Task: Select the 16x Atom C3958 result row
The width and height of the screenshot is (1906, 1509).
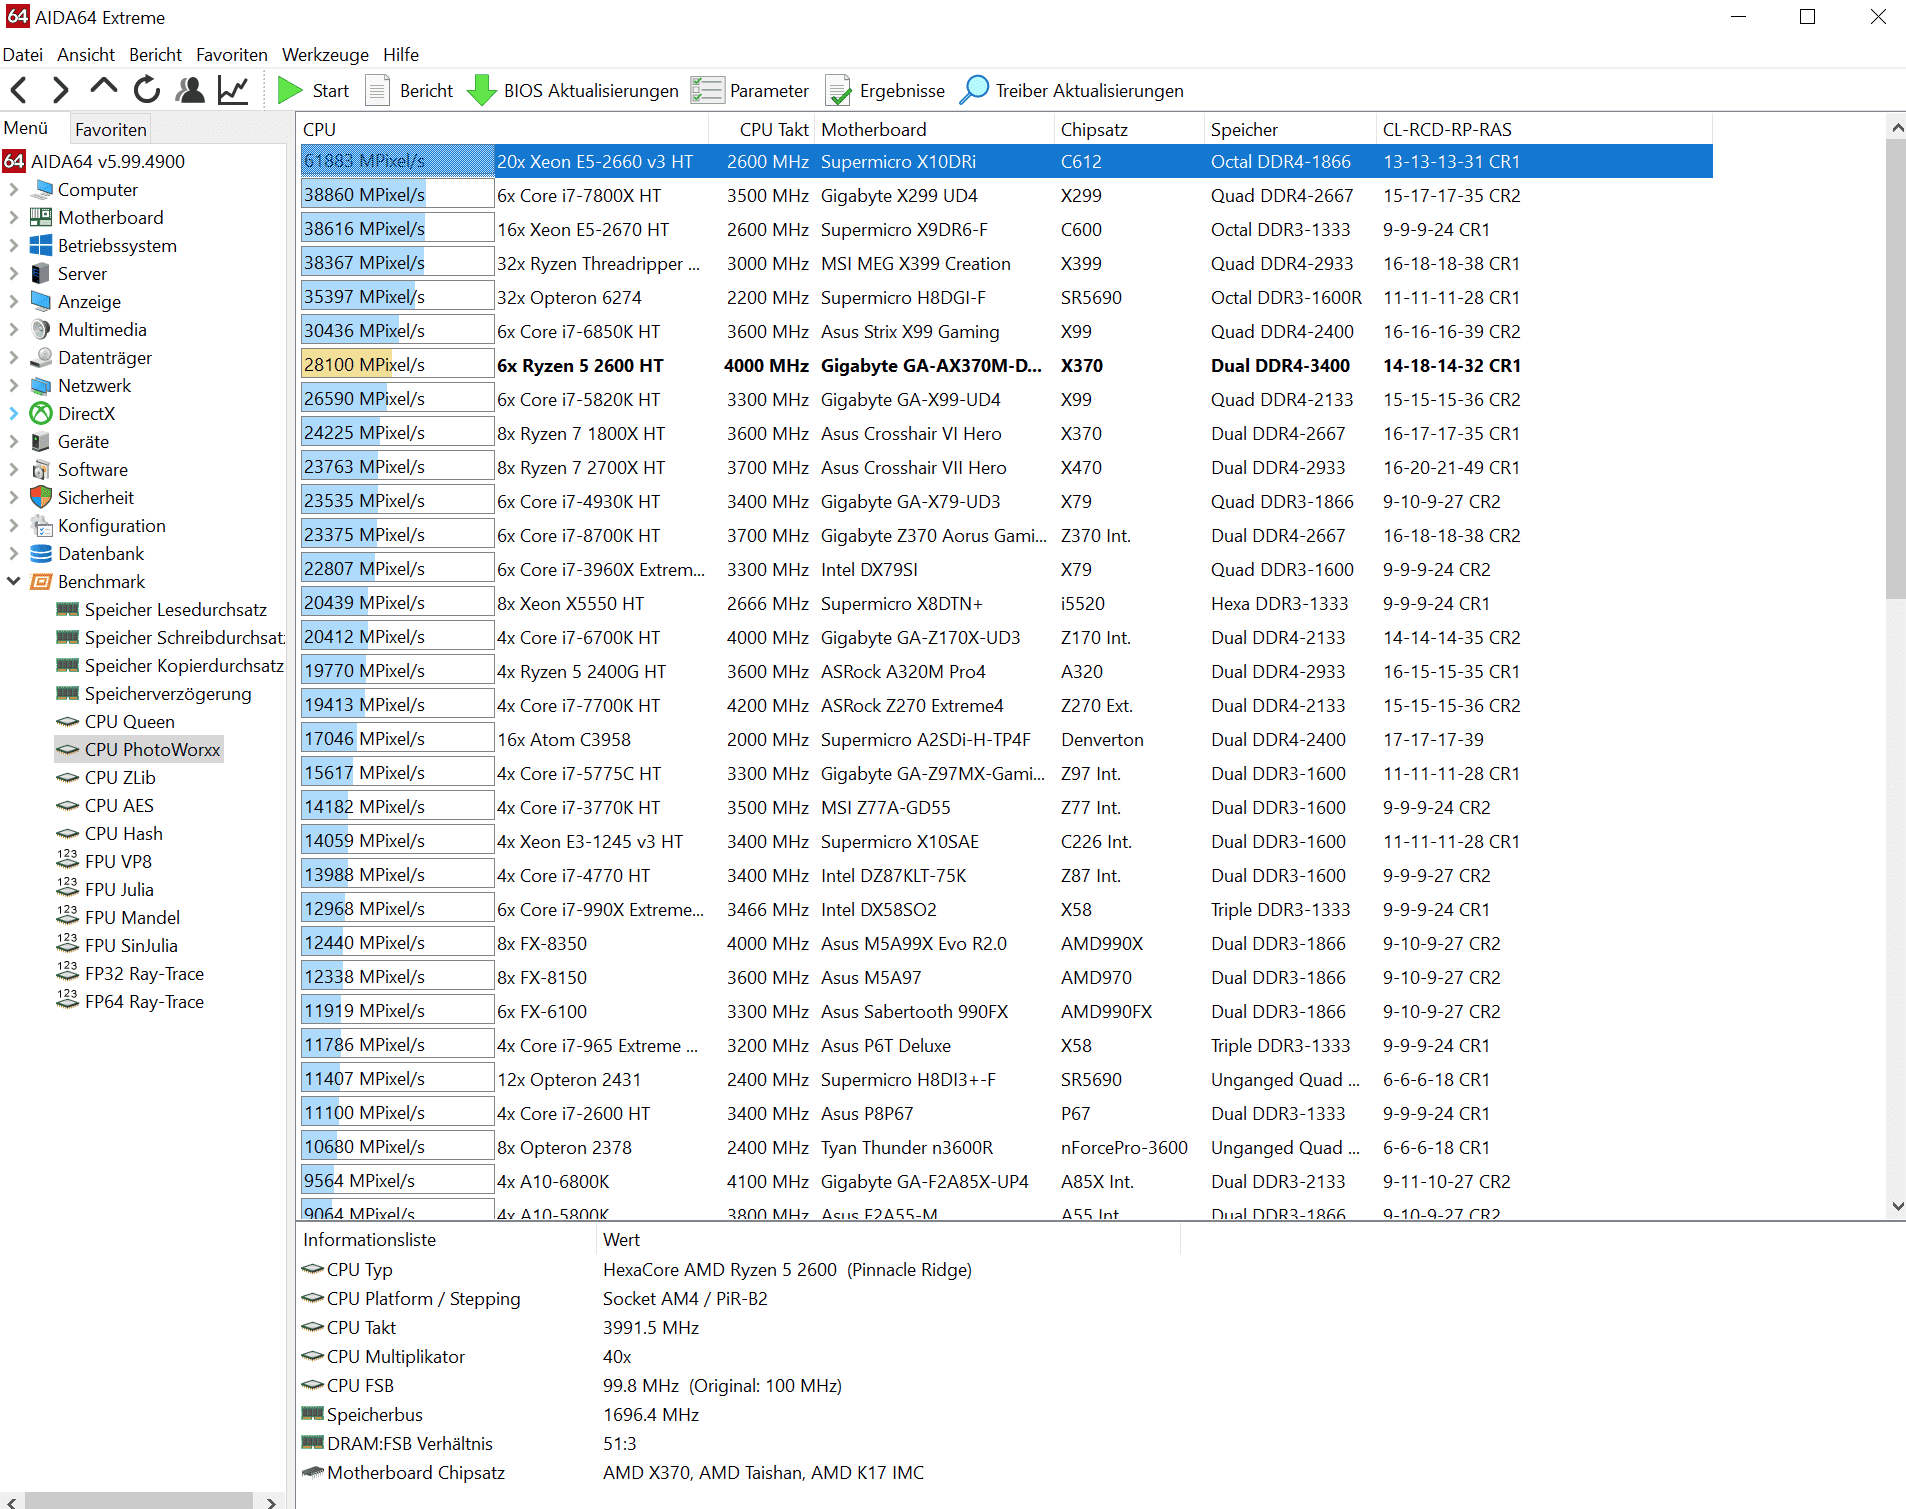Action: 1006,739
